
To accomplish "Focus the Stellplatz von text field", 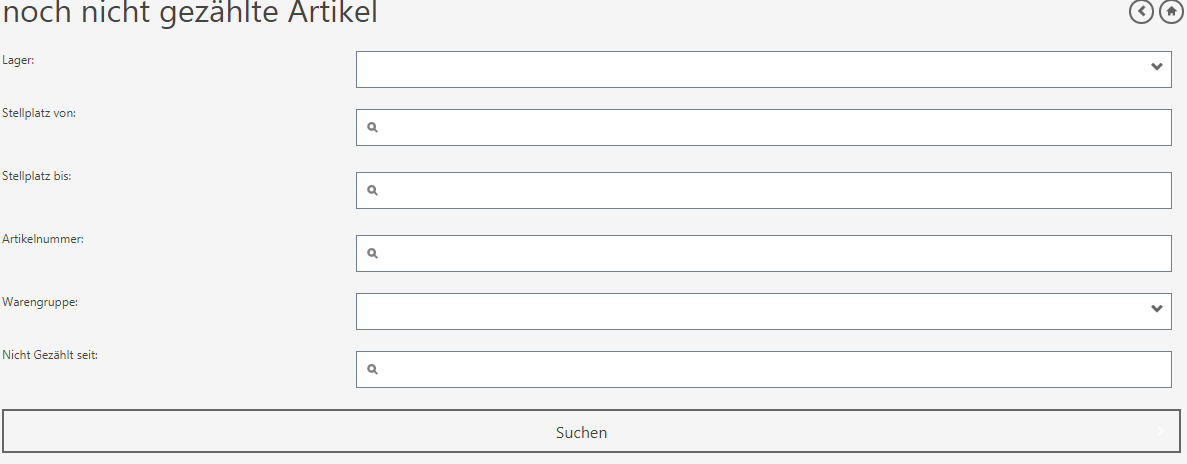I will (x=770, y=128).
